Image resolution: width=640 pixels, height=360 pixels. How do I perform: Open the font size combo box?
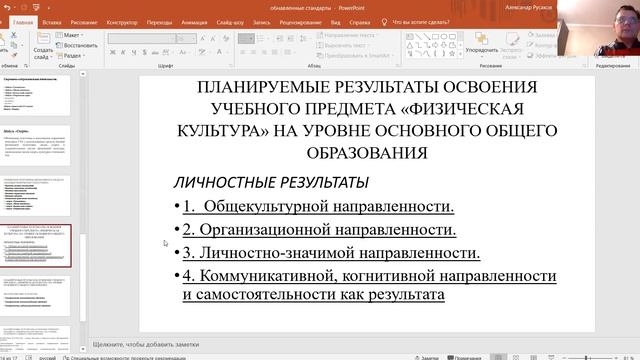pyautogui.click(x=186, y=38)
